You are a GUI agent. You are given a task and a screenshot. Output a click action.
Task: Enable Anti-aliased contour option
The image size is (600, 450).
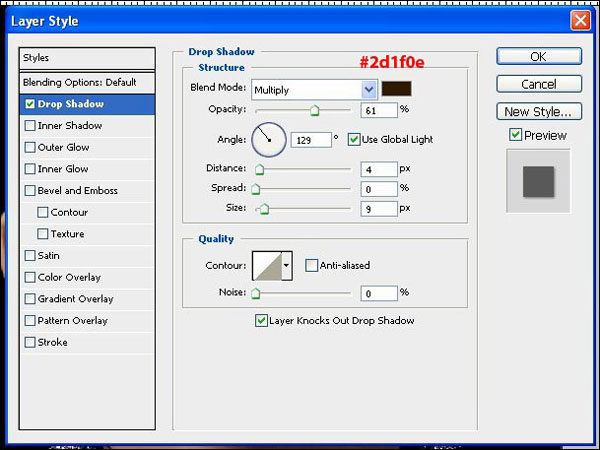point(312,265)
